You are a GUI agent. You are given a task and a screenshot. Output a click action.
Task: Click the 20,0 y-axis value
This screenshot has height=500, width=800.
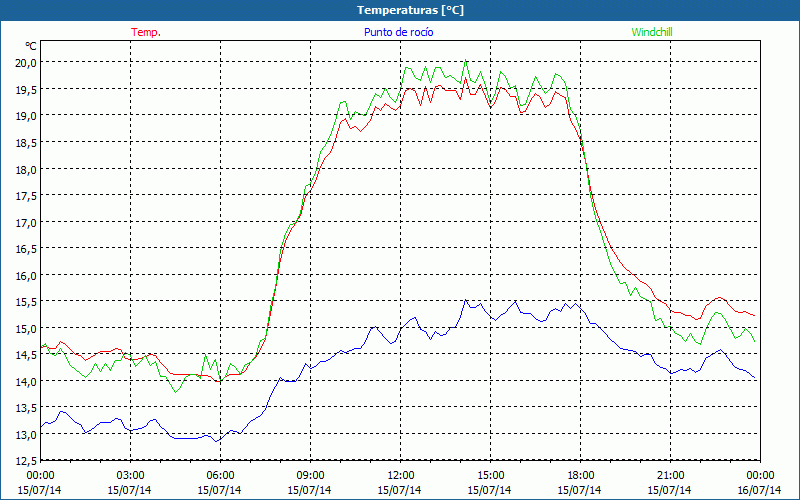tap(26, 63)
